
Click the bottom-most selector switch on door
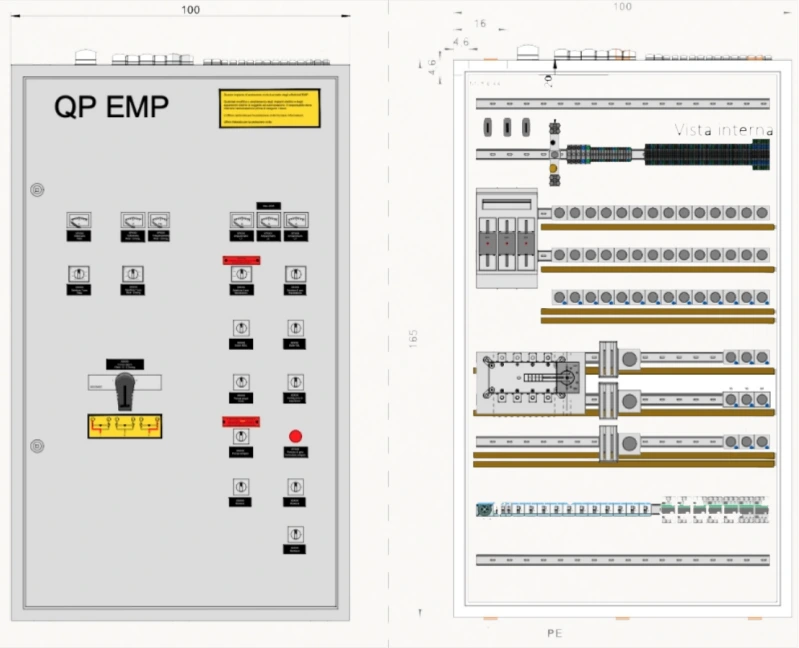[x=296, y=534]
